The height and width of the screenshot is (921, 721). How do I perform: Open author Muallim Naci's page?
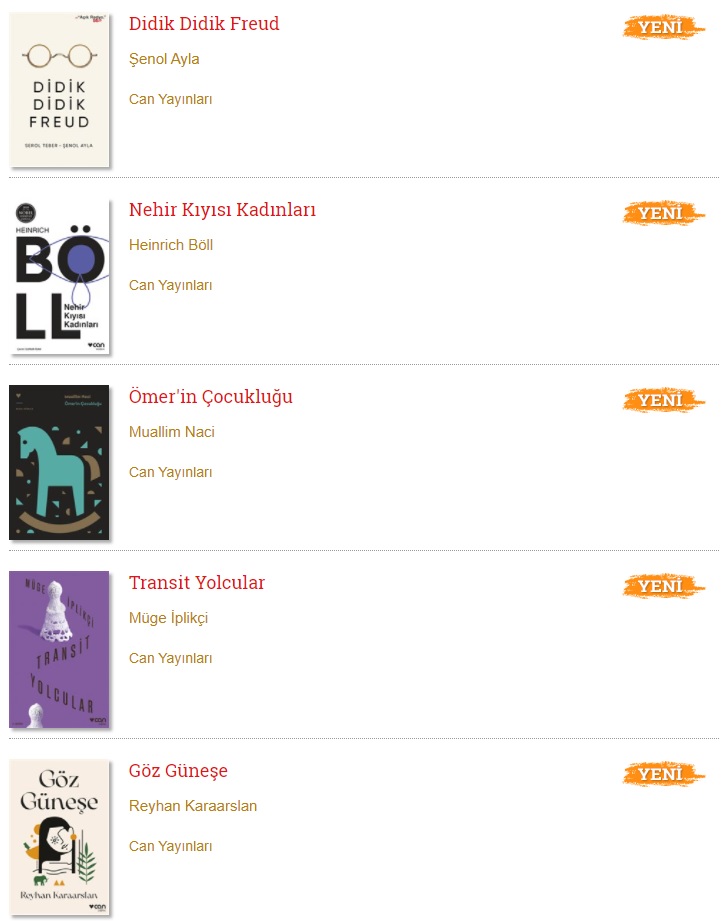coord(172,432)
